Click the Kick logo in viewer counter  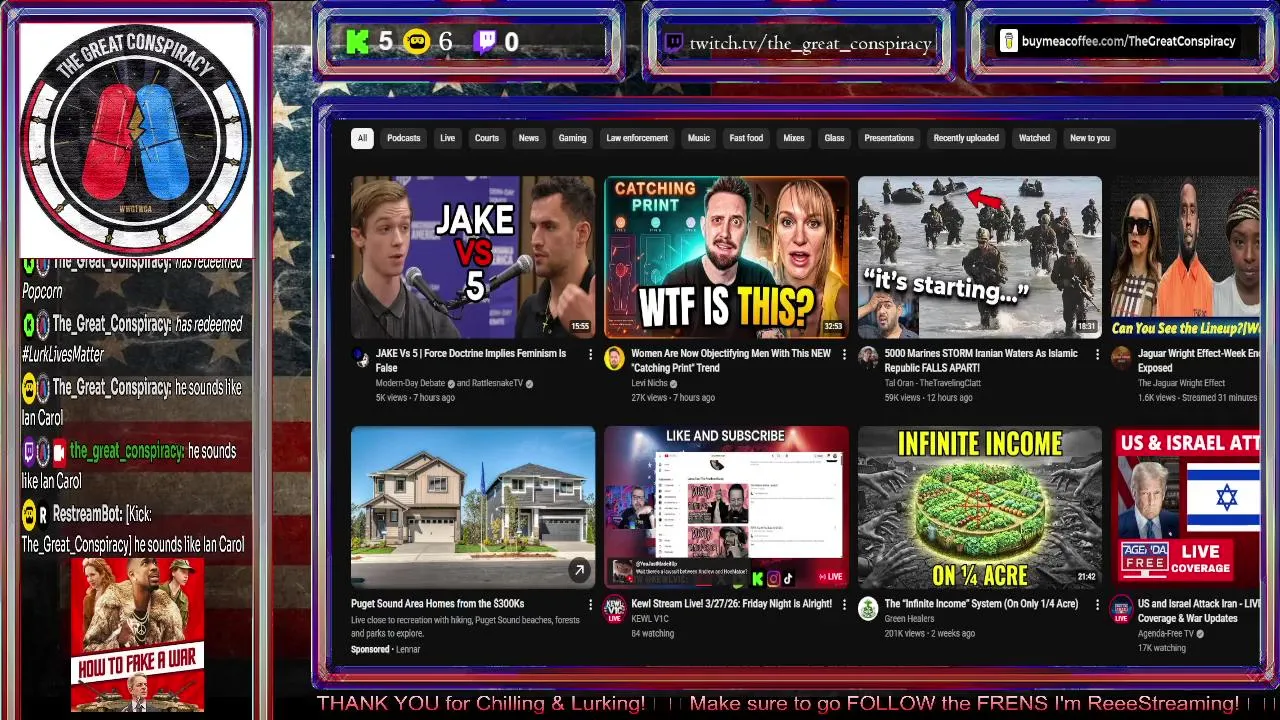coord(357,42)
